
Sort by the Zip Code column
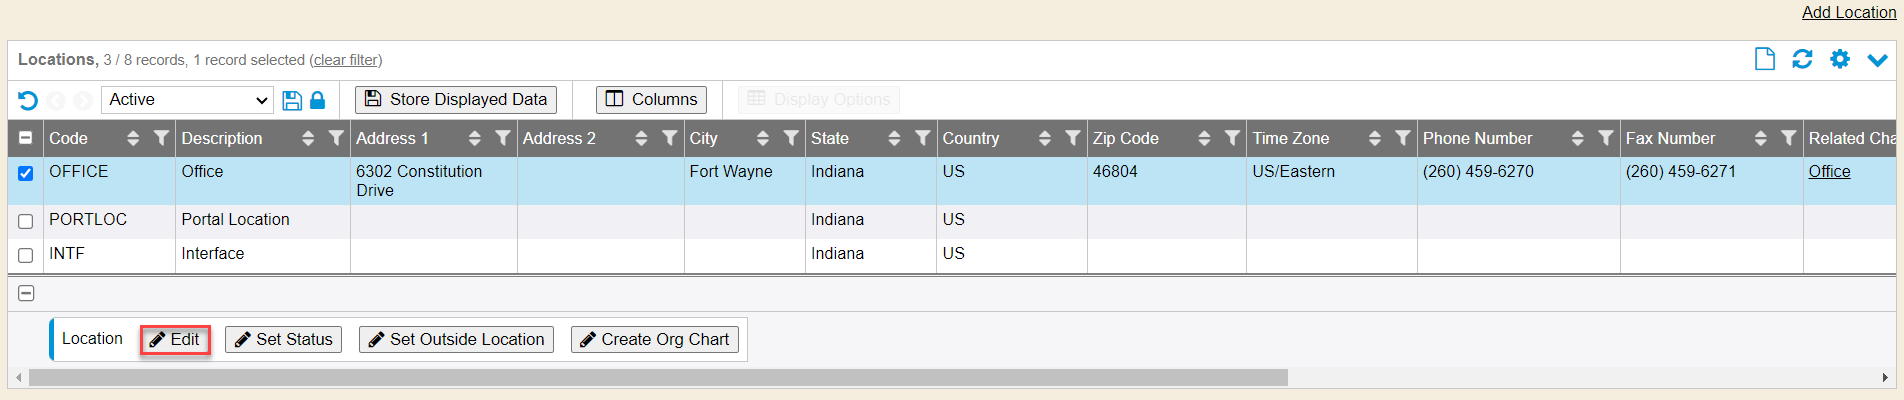pyautogui.click(x=1204, y=138)
